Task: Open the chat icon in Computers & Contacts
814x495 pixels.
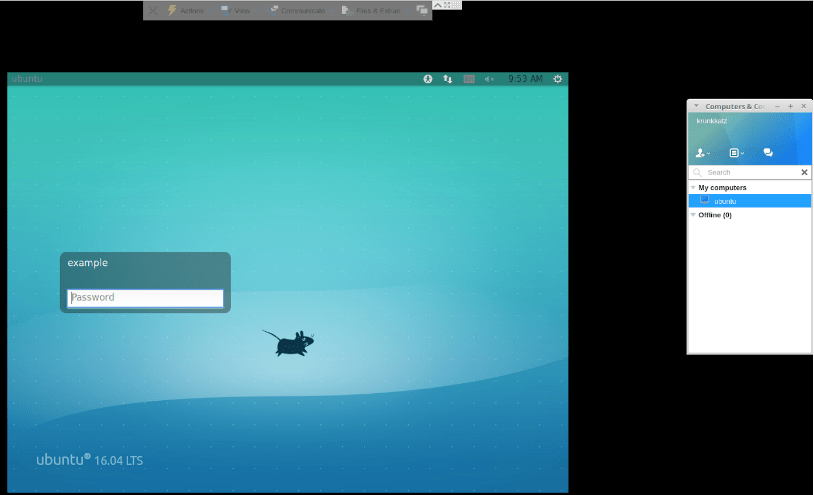Action: 768,153
